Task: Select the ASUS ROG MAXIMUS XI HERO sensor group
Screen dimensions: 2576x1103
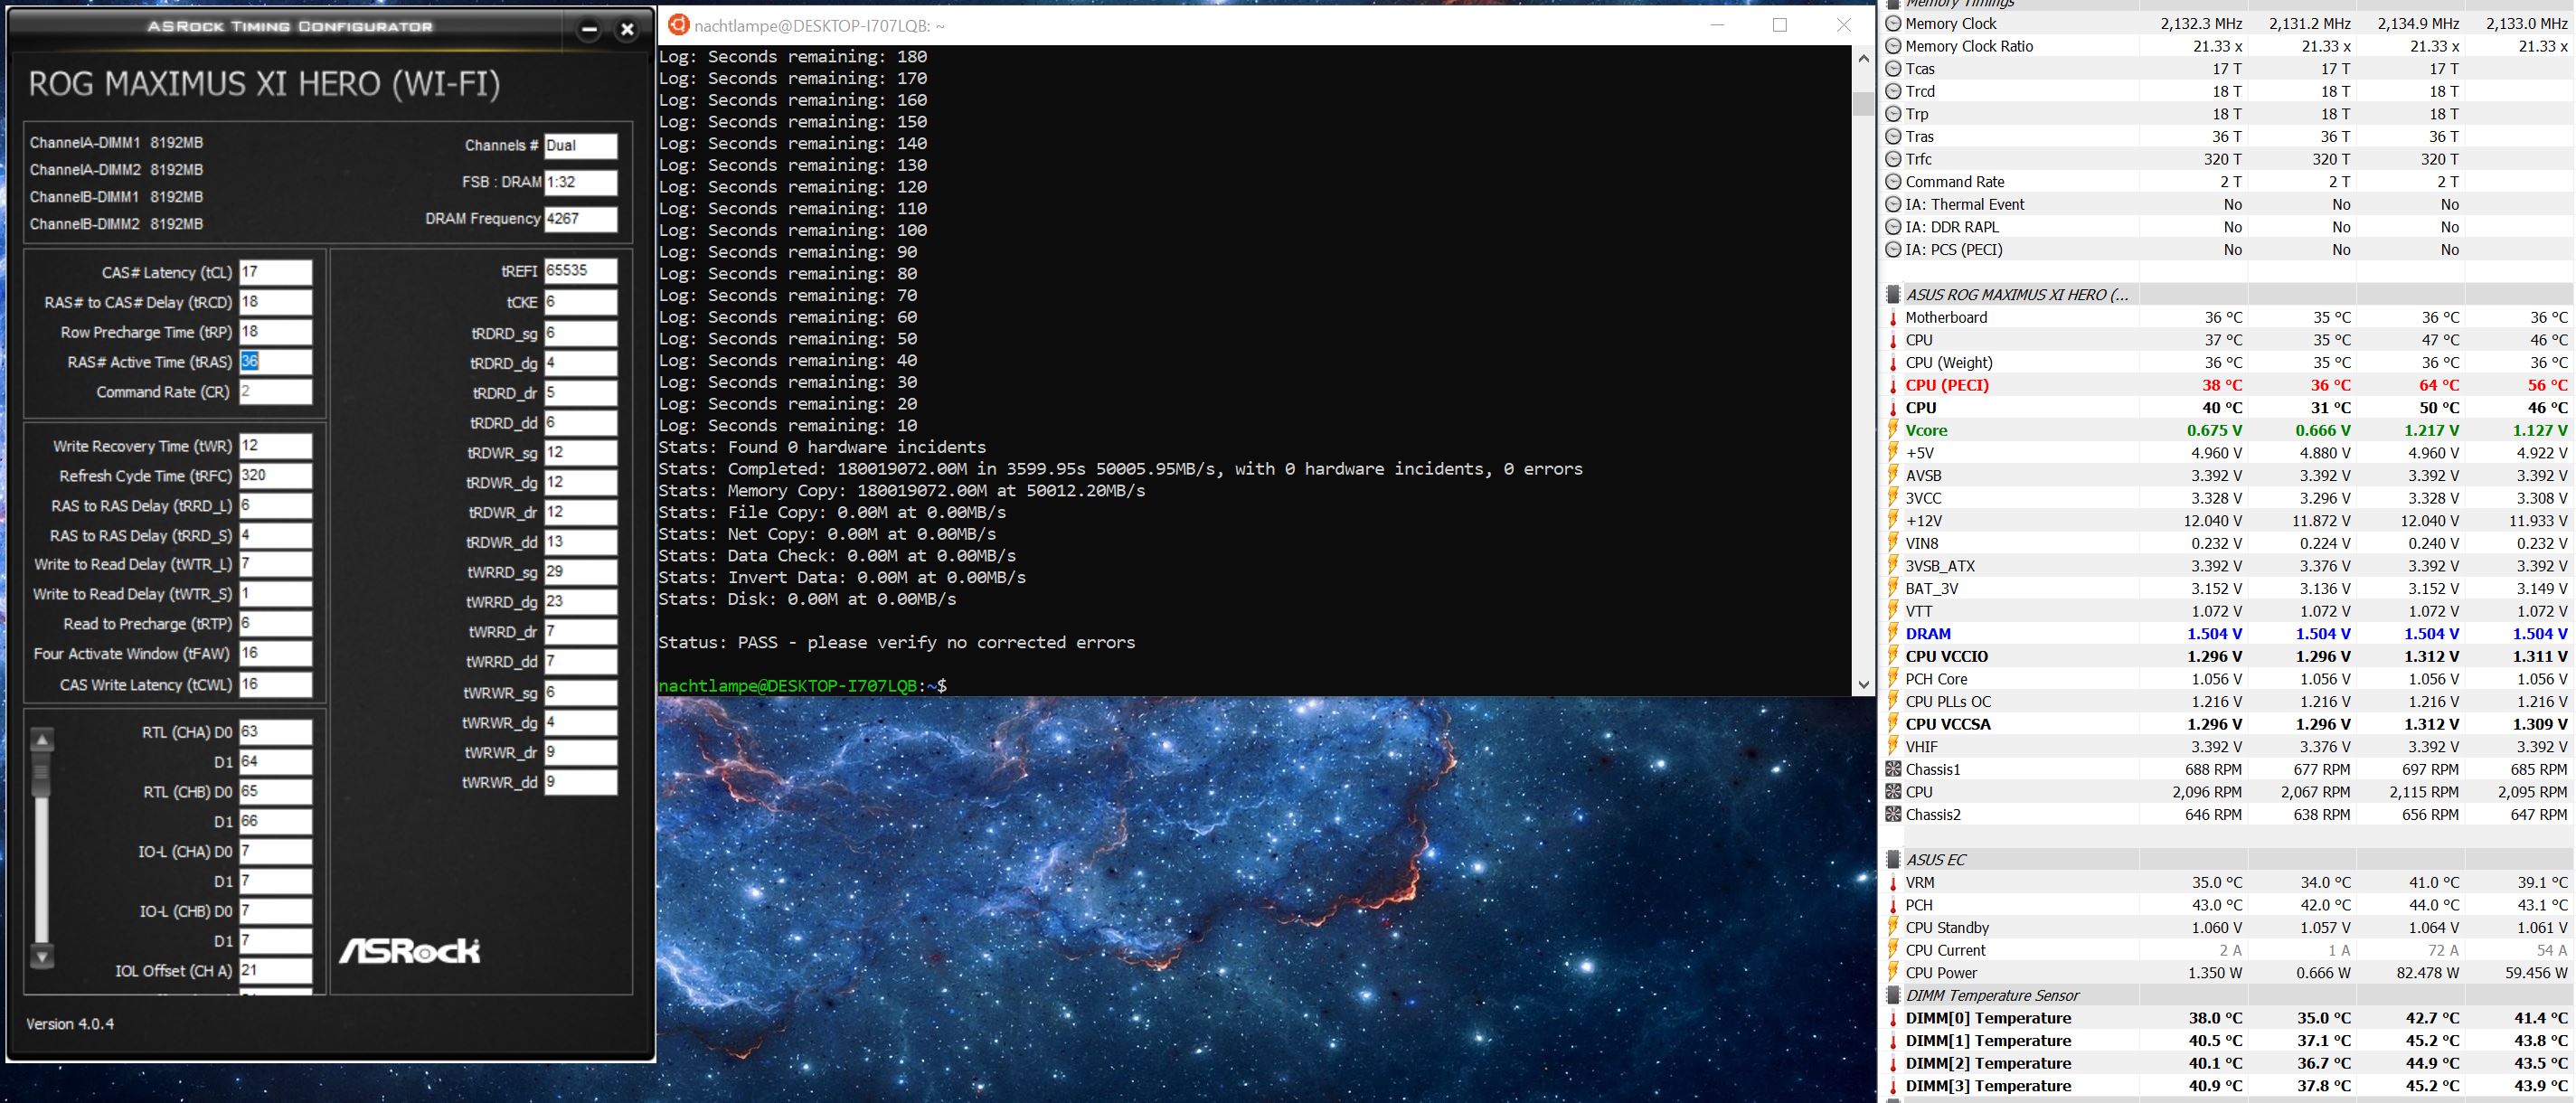Action: (2016, 295)
